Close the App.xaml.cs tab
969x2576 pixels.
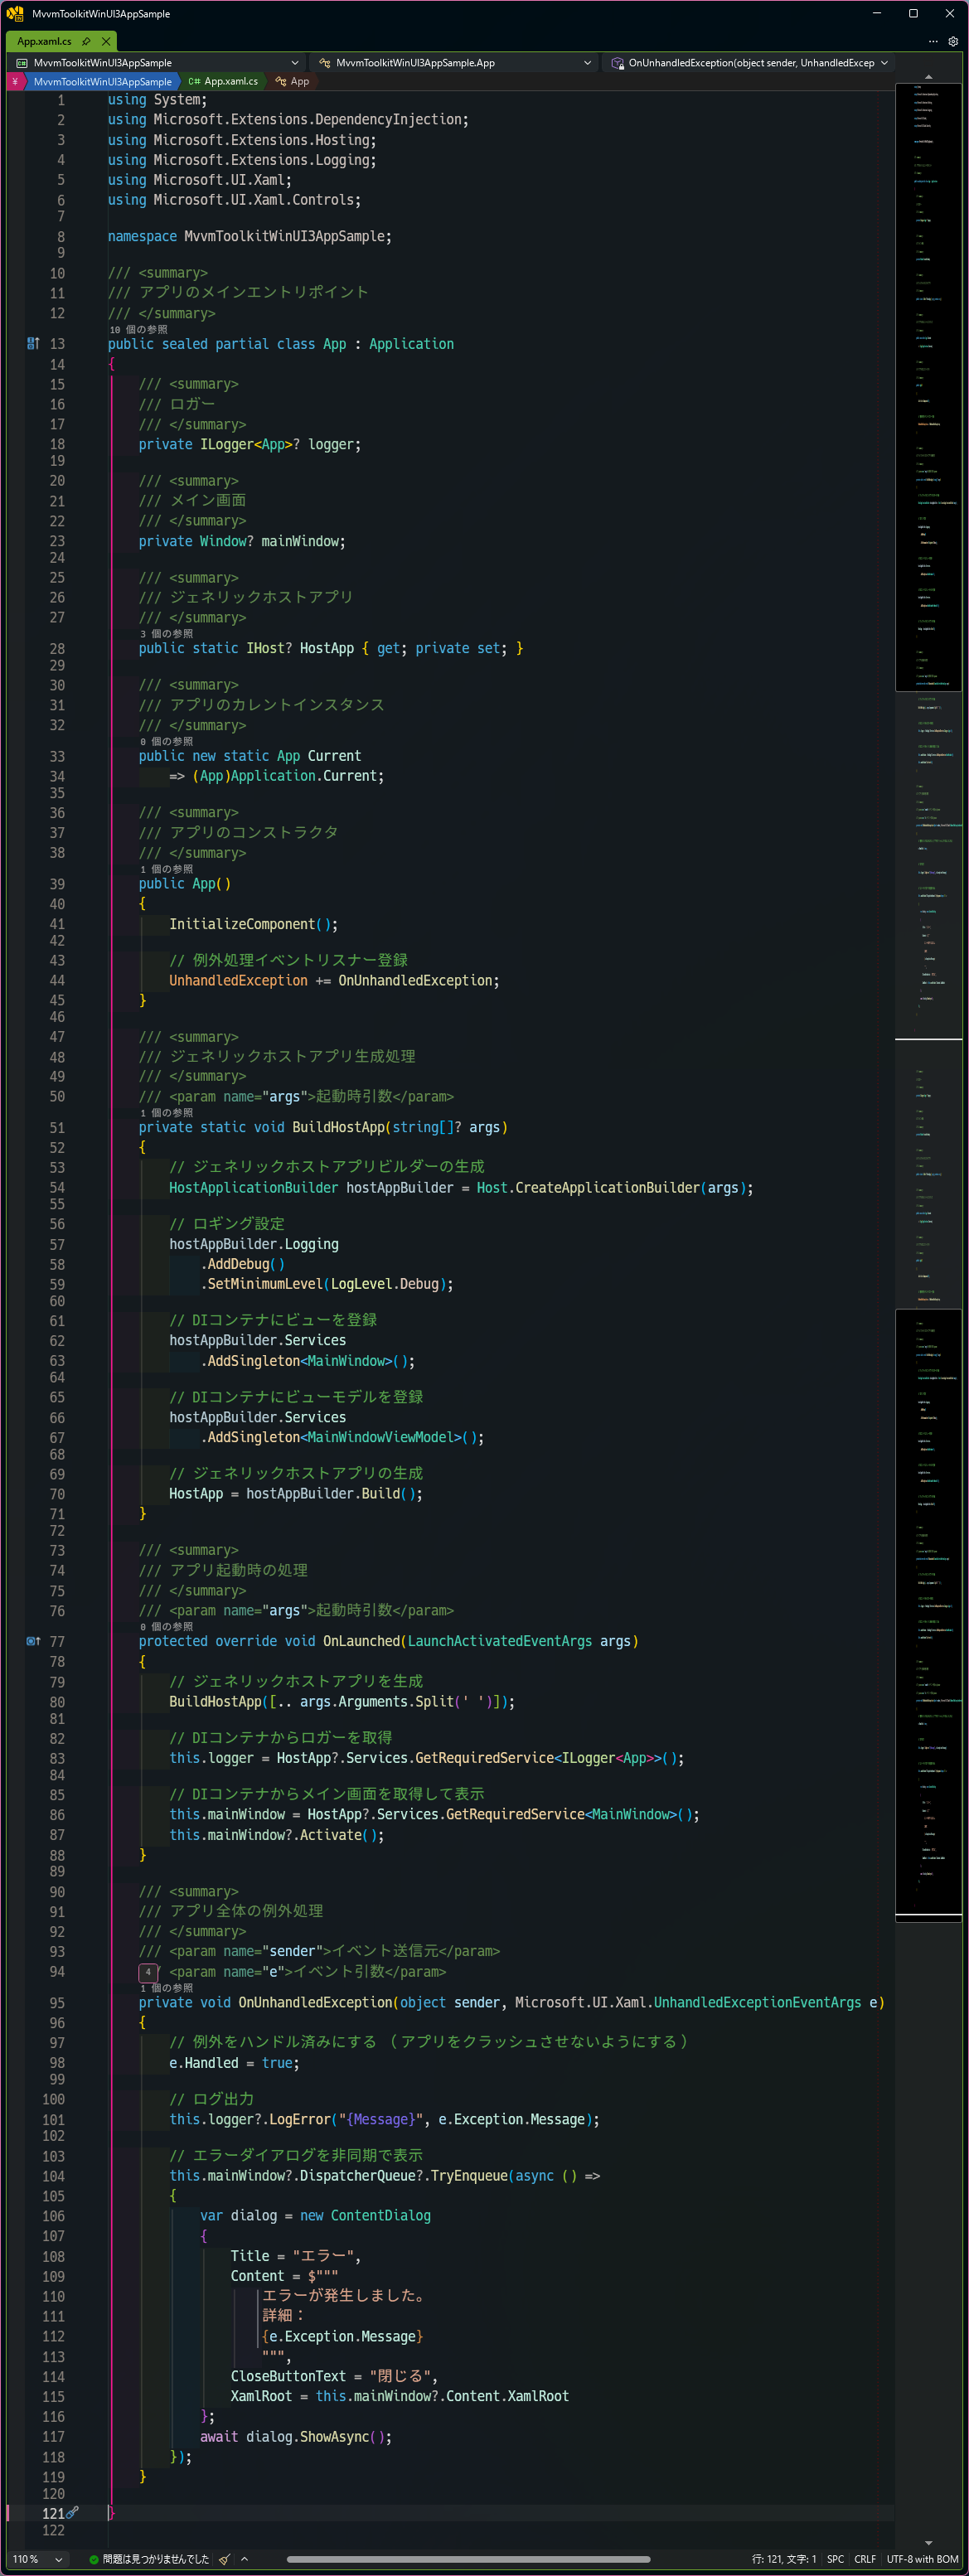click(x=105, y=41)
